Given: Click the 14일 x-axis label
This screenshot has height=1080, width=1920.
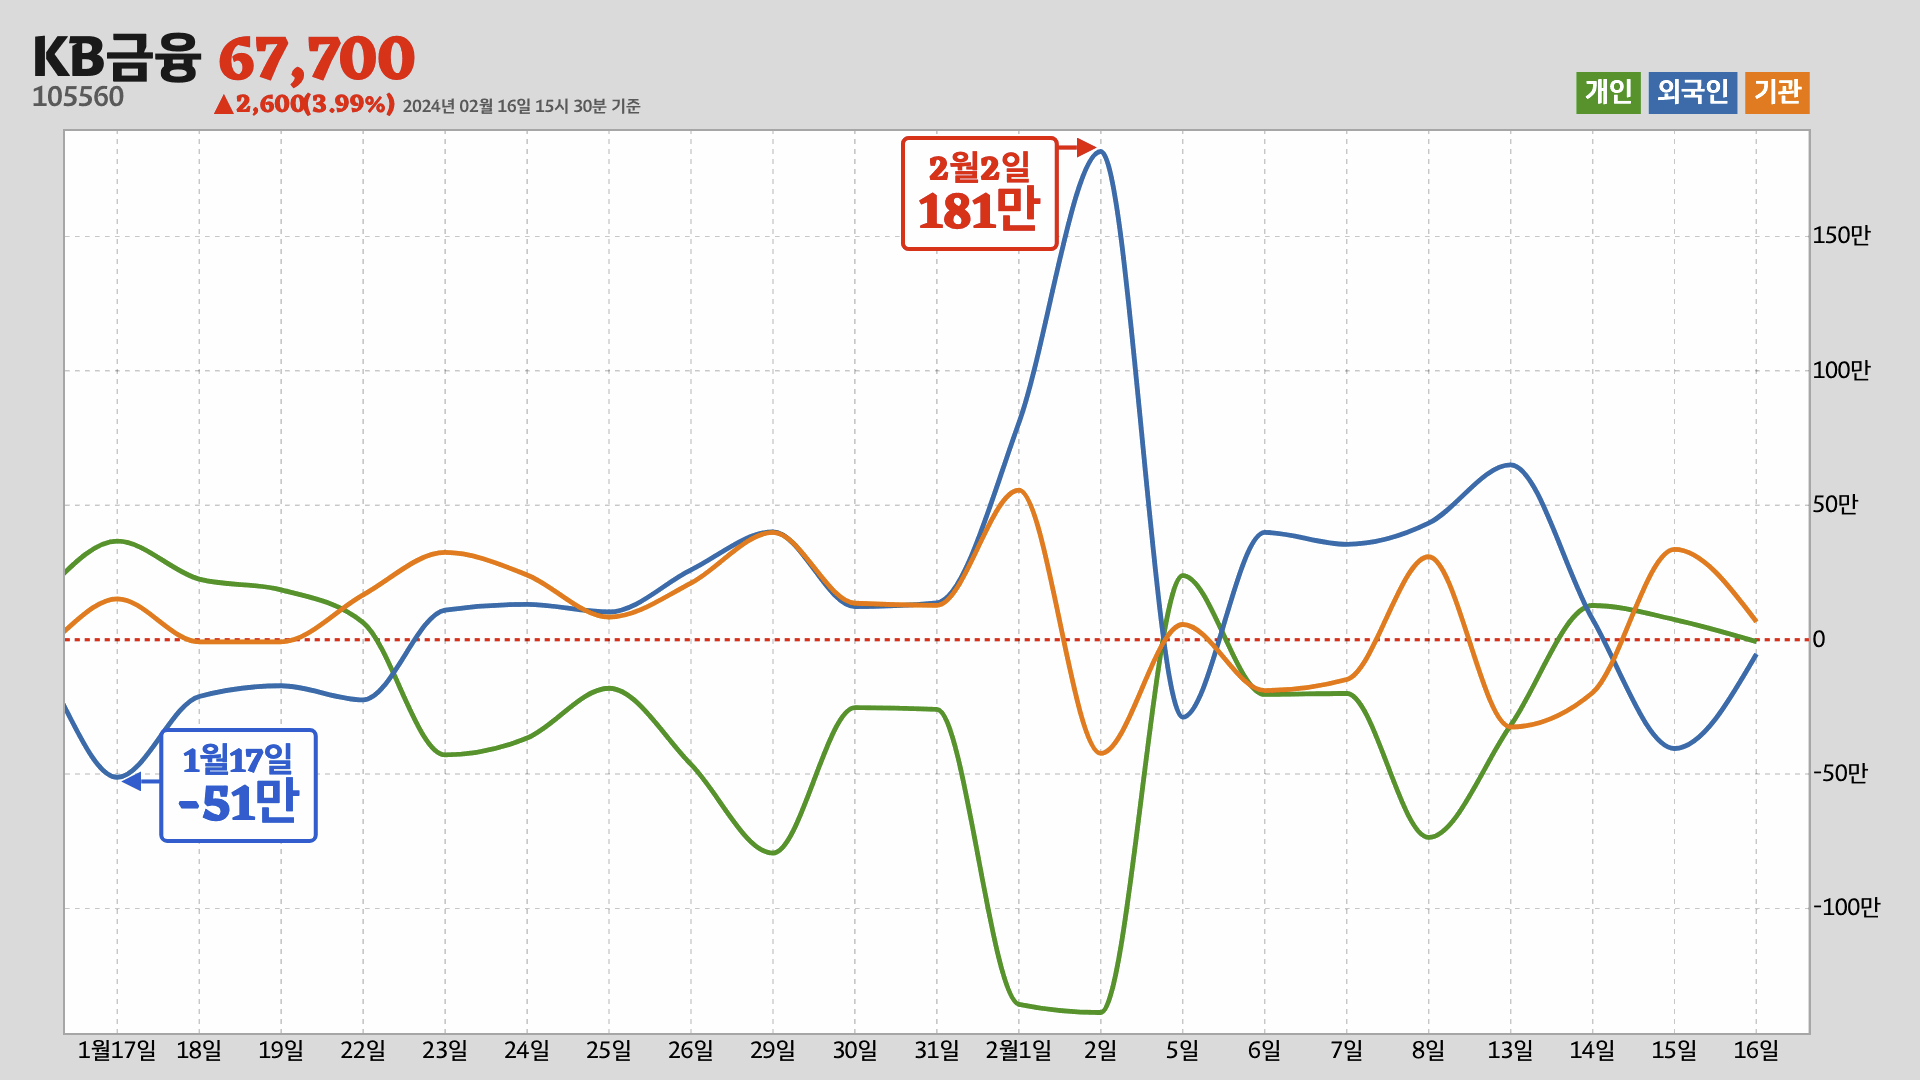Looking at the screenshot, I should [x=1593, y=1051].
